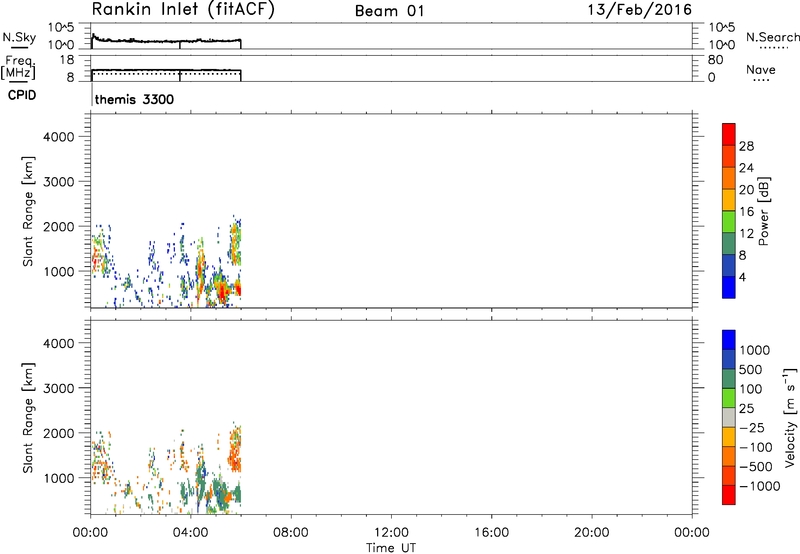Click the '1000' Velocity colorbar value
The image size is (800, 554).
pos(755,350)
